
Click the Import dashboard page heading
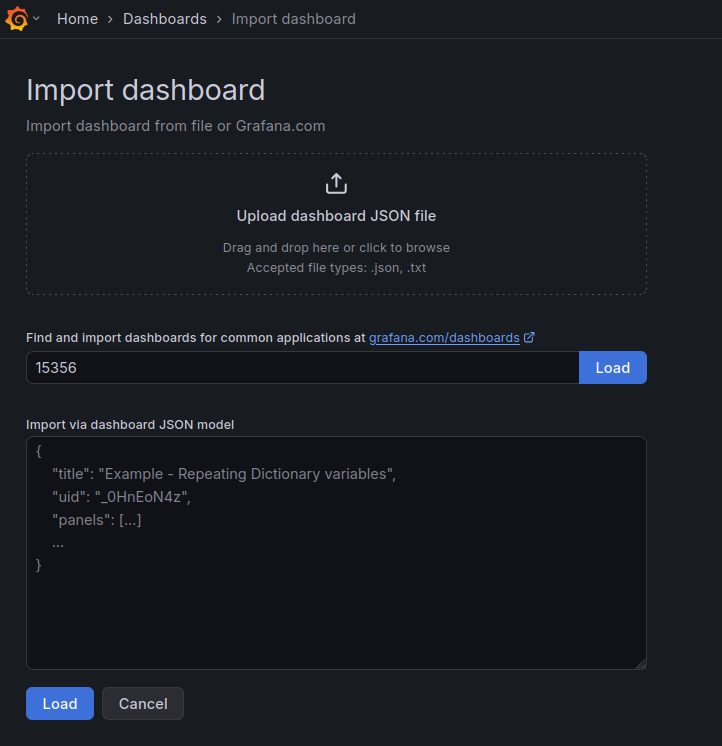(145, 90)
